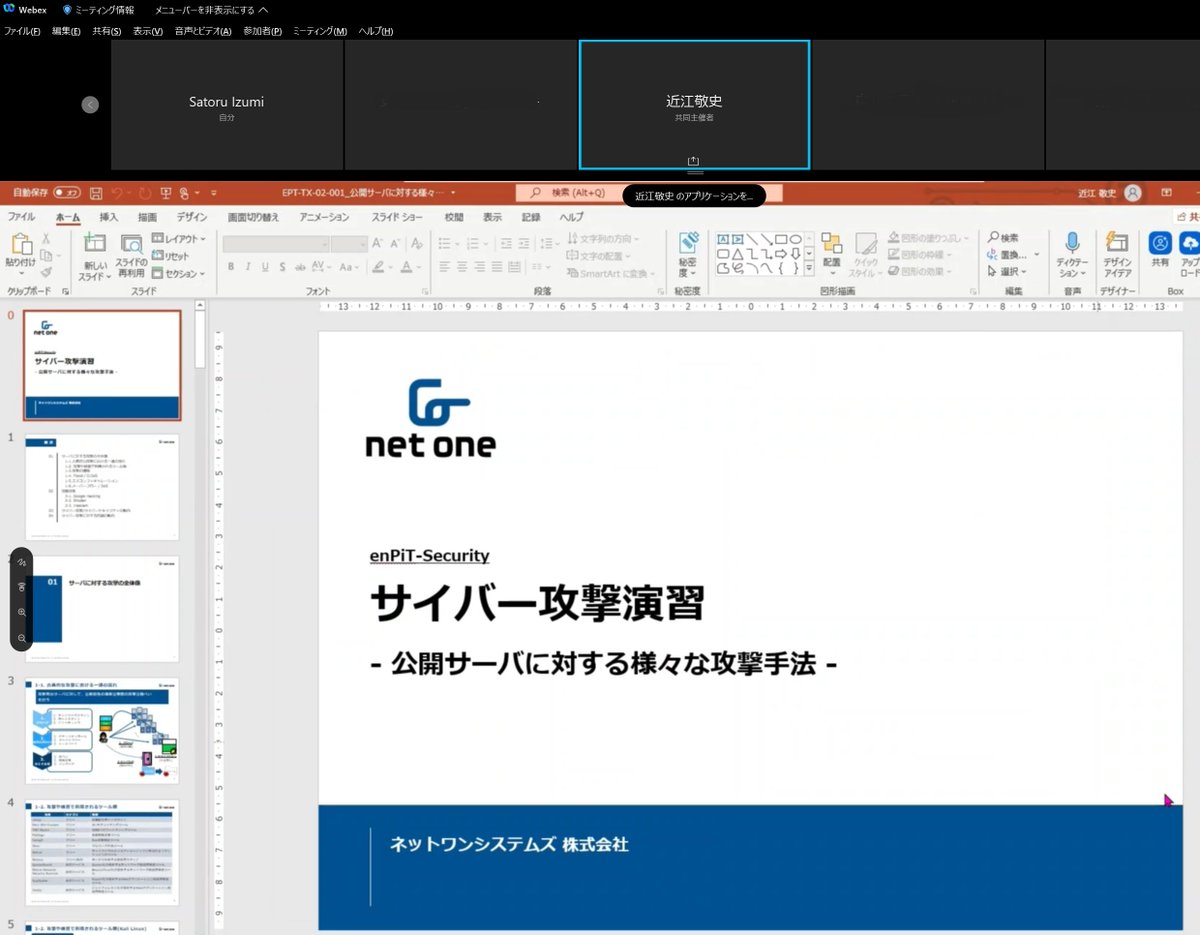
Task: Select slide 3 thumbnail in slide panel
Action: click(x=101, y=731)
